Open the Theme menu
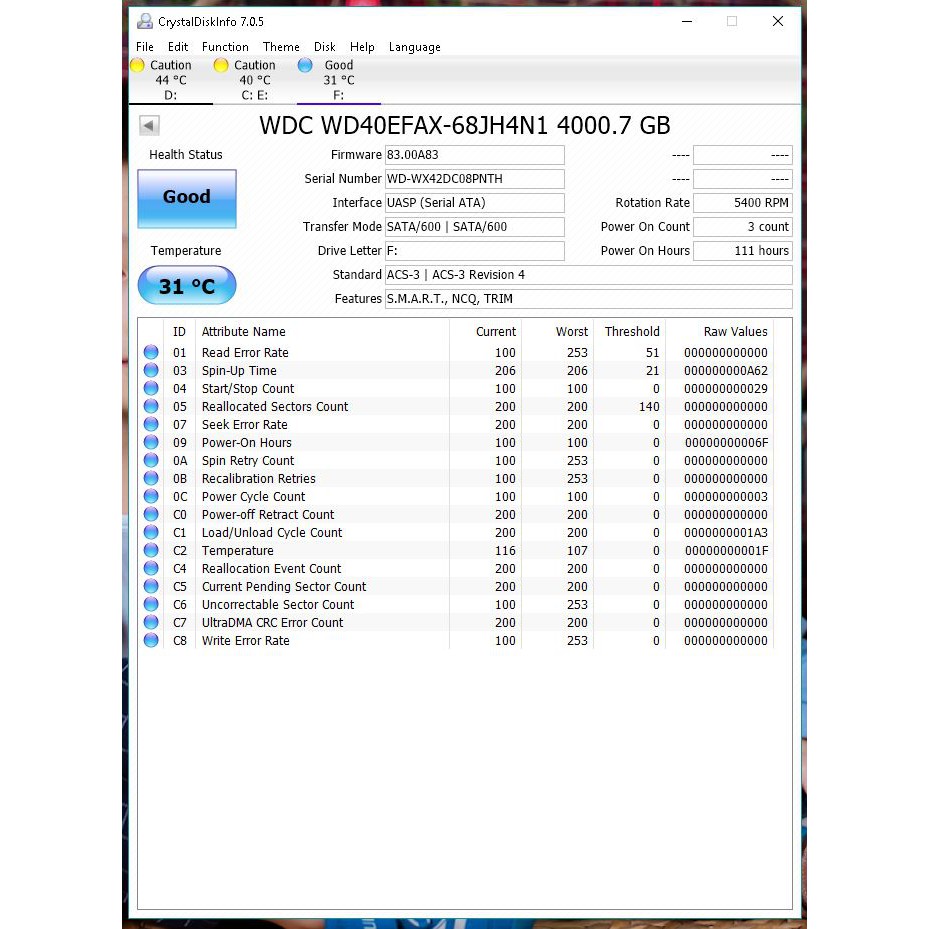Viewport: 929px width, 929px height. (x=281, y=46)
